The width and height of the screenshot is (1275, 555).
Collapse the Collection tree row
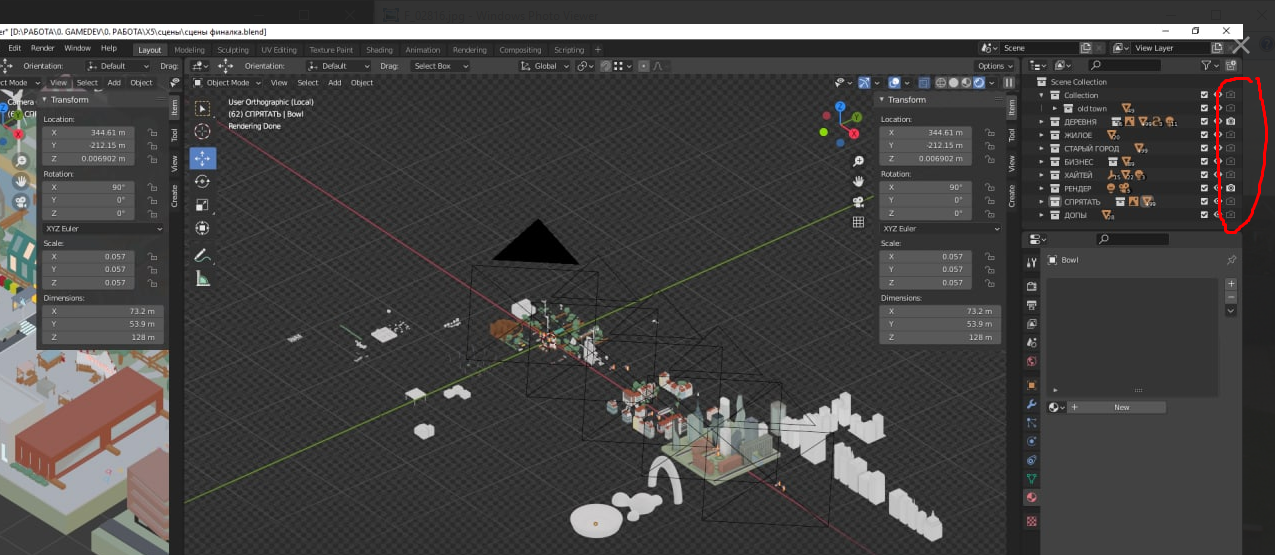tap(1041, 95)
